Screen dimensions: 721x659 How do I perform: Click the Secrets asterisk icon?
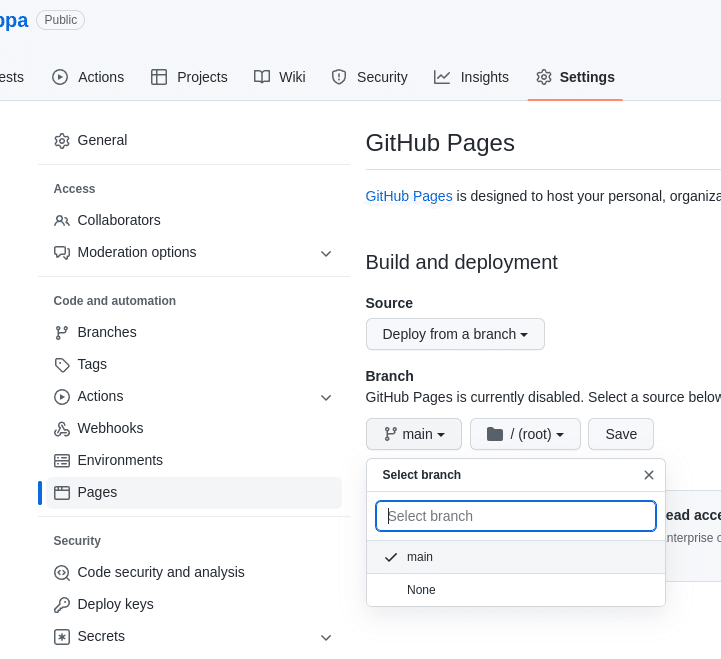[x=62, y=637]
